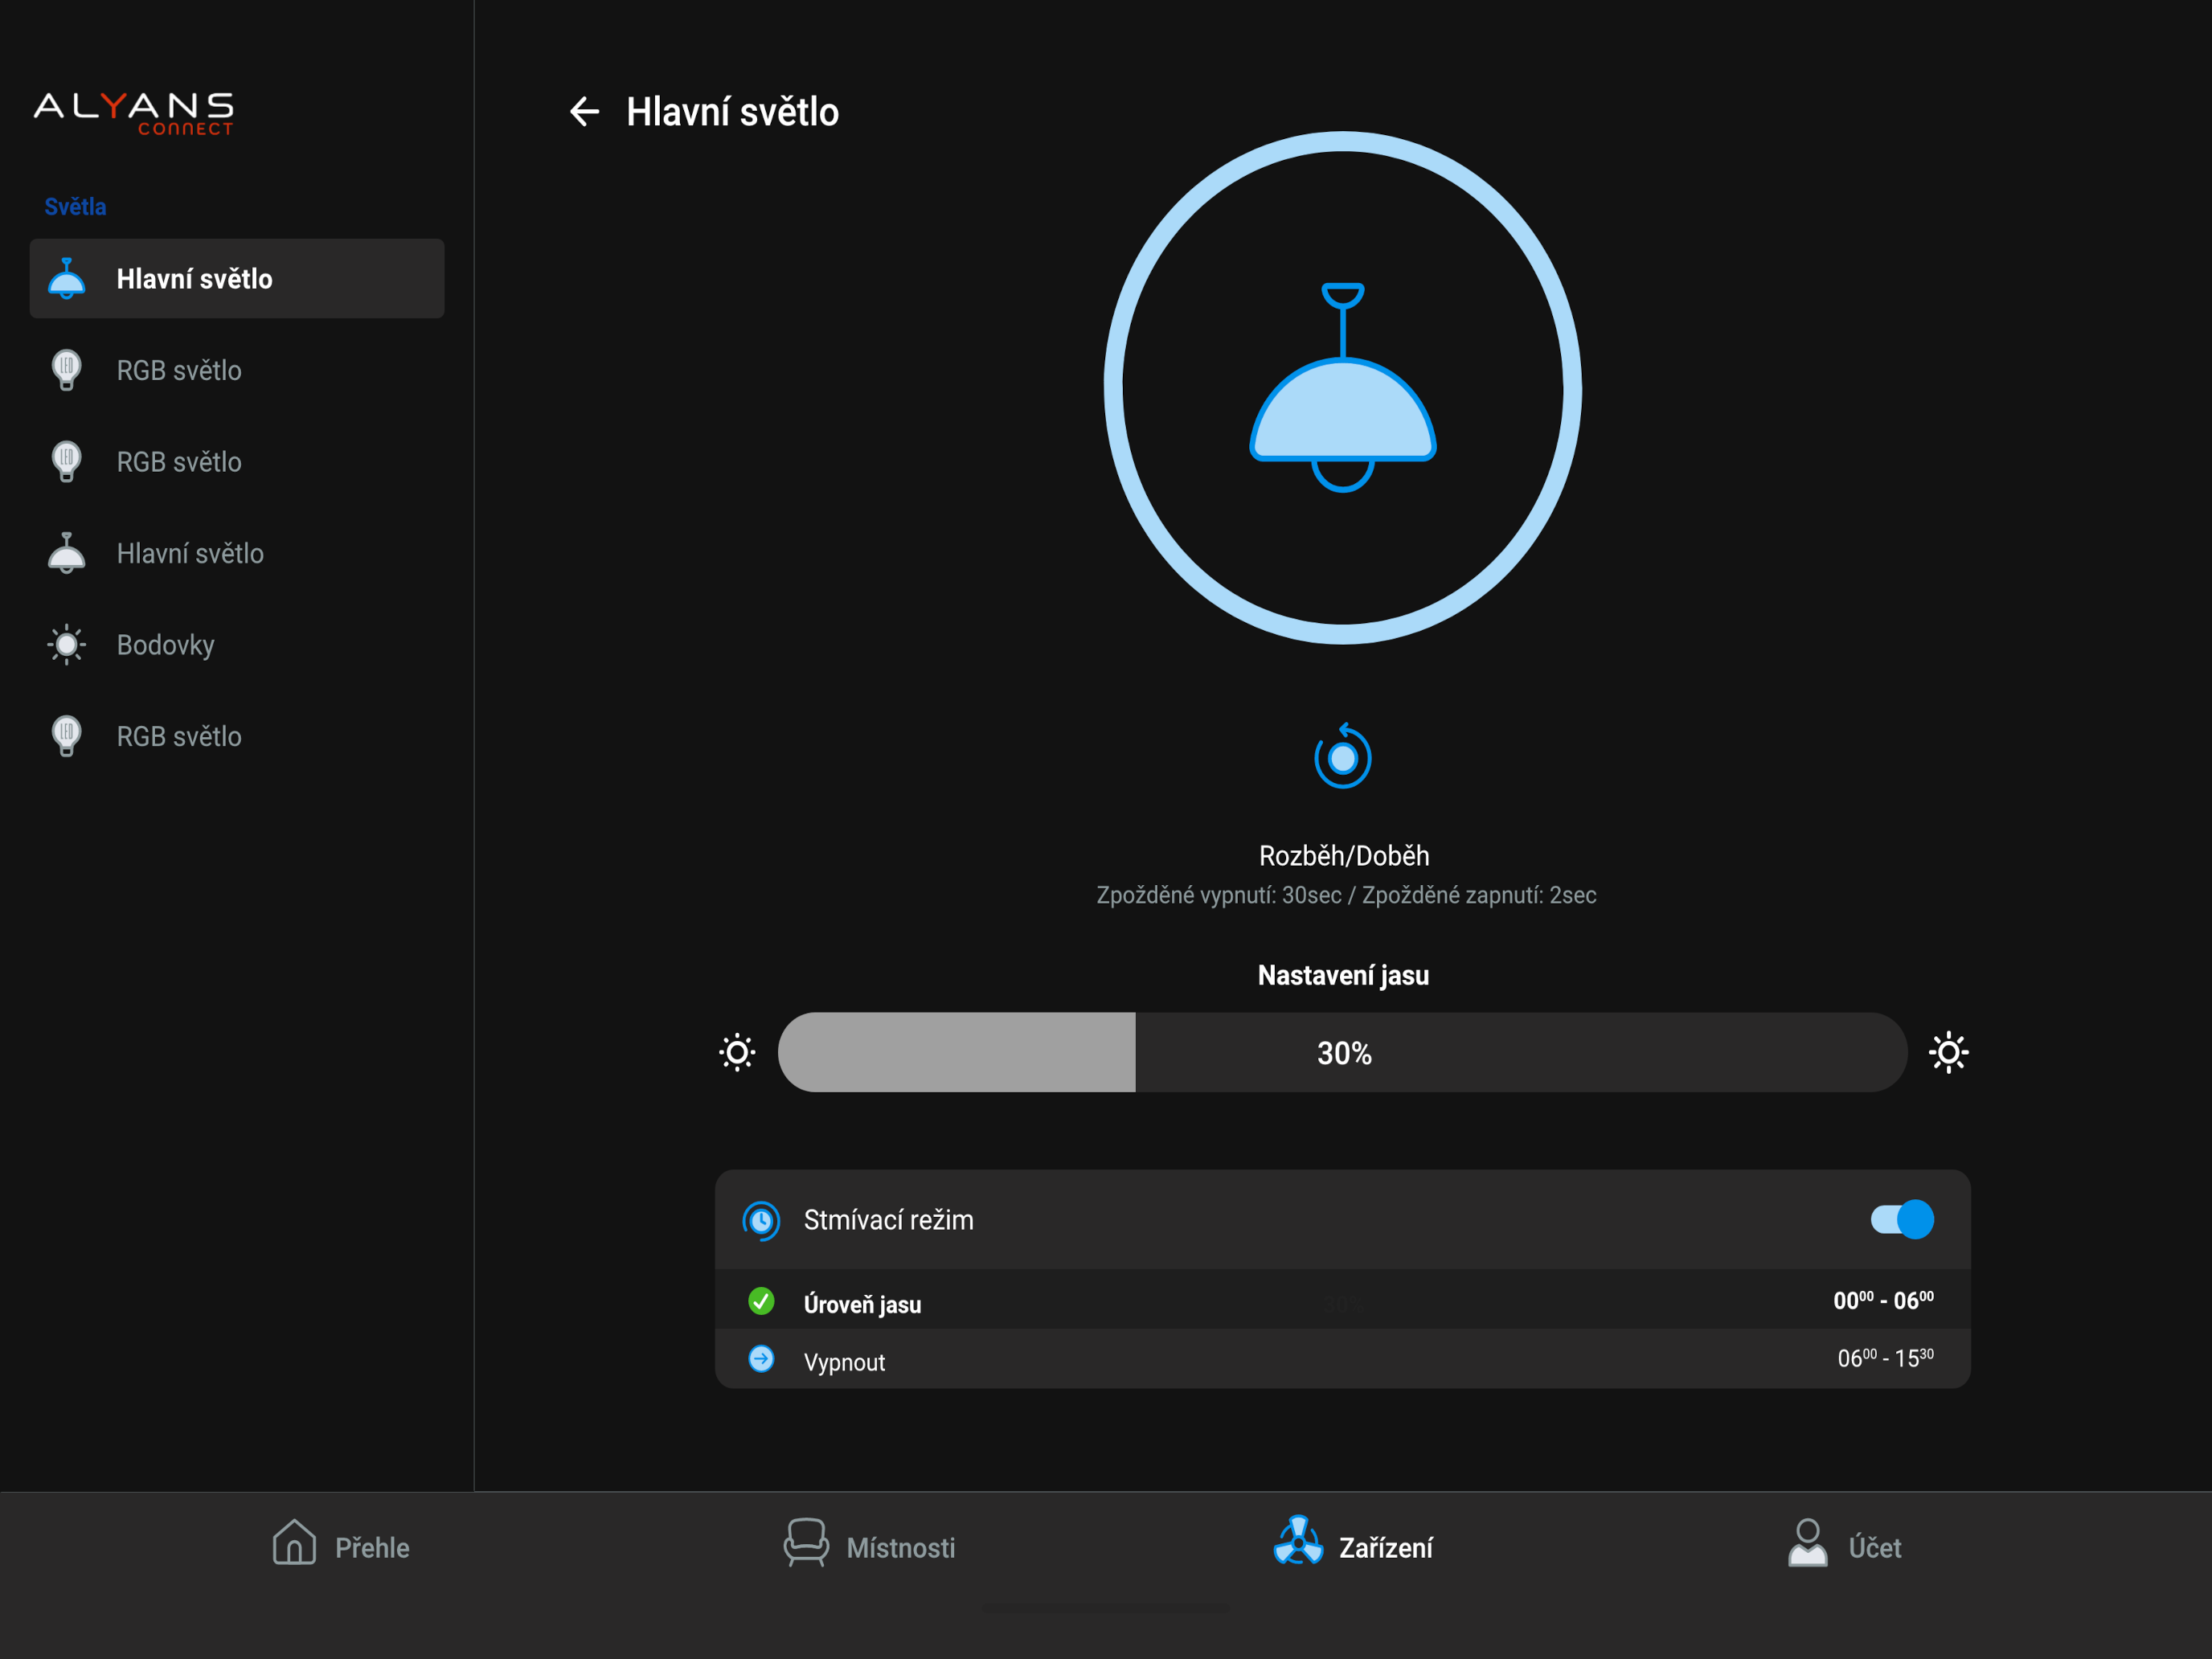Open the Přehled tab

(341, 1545)
